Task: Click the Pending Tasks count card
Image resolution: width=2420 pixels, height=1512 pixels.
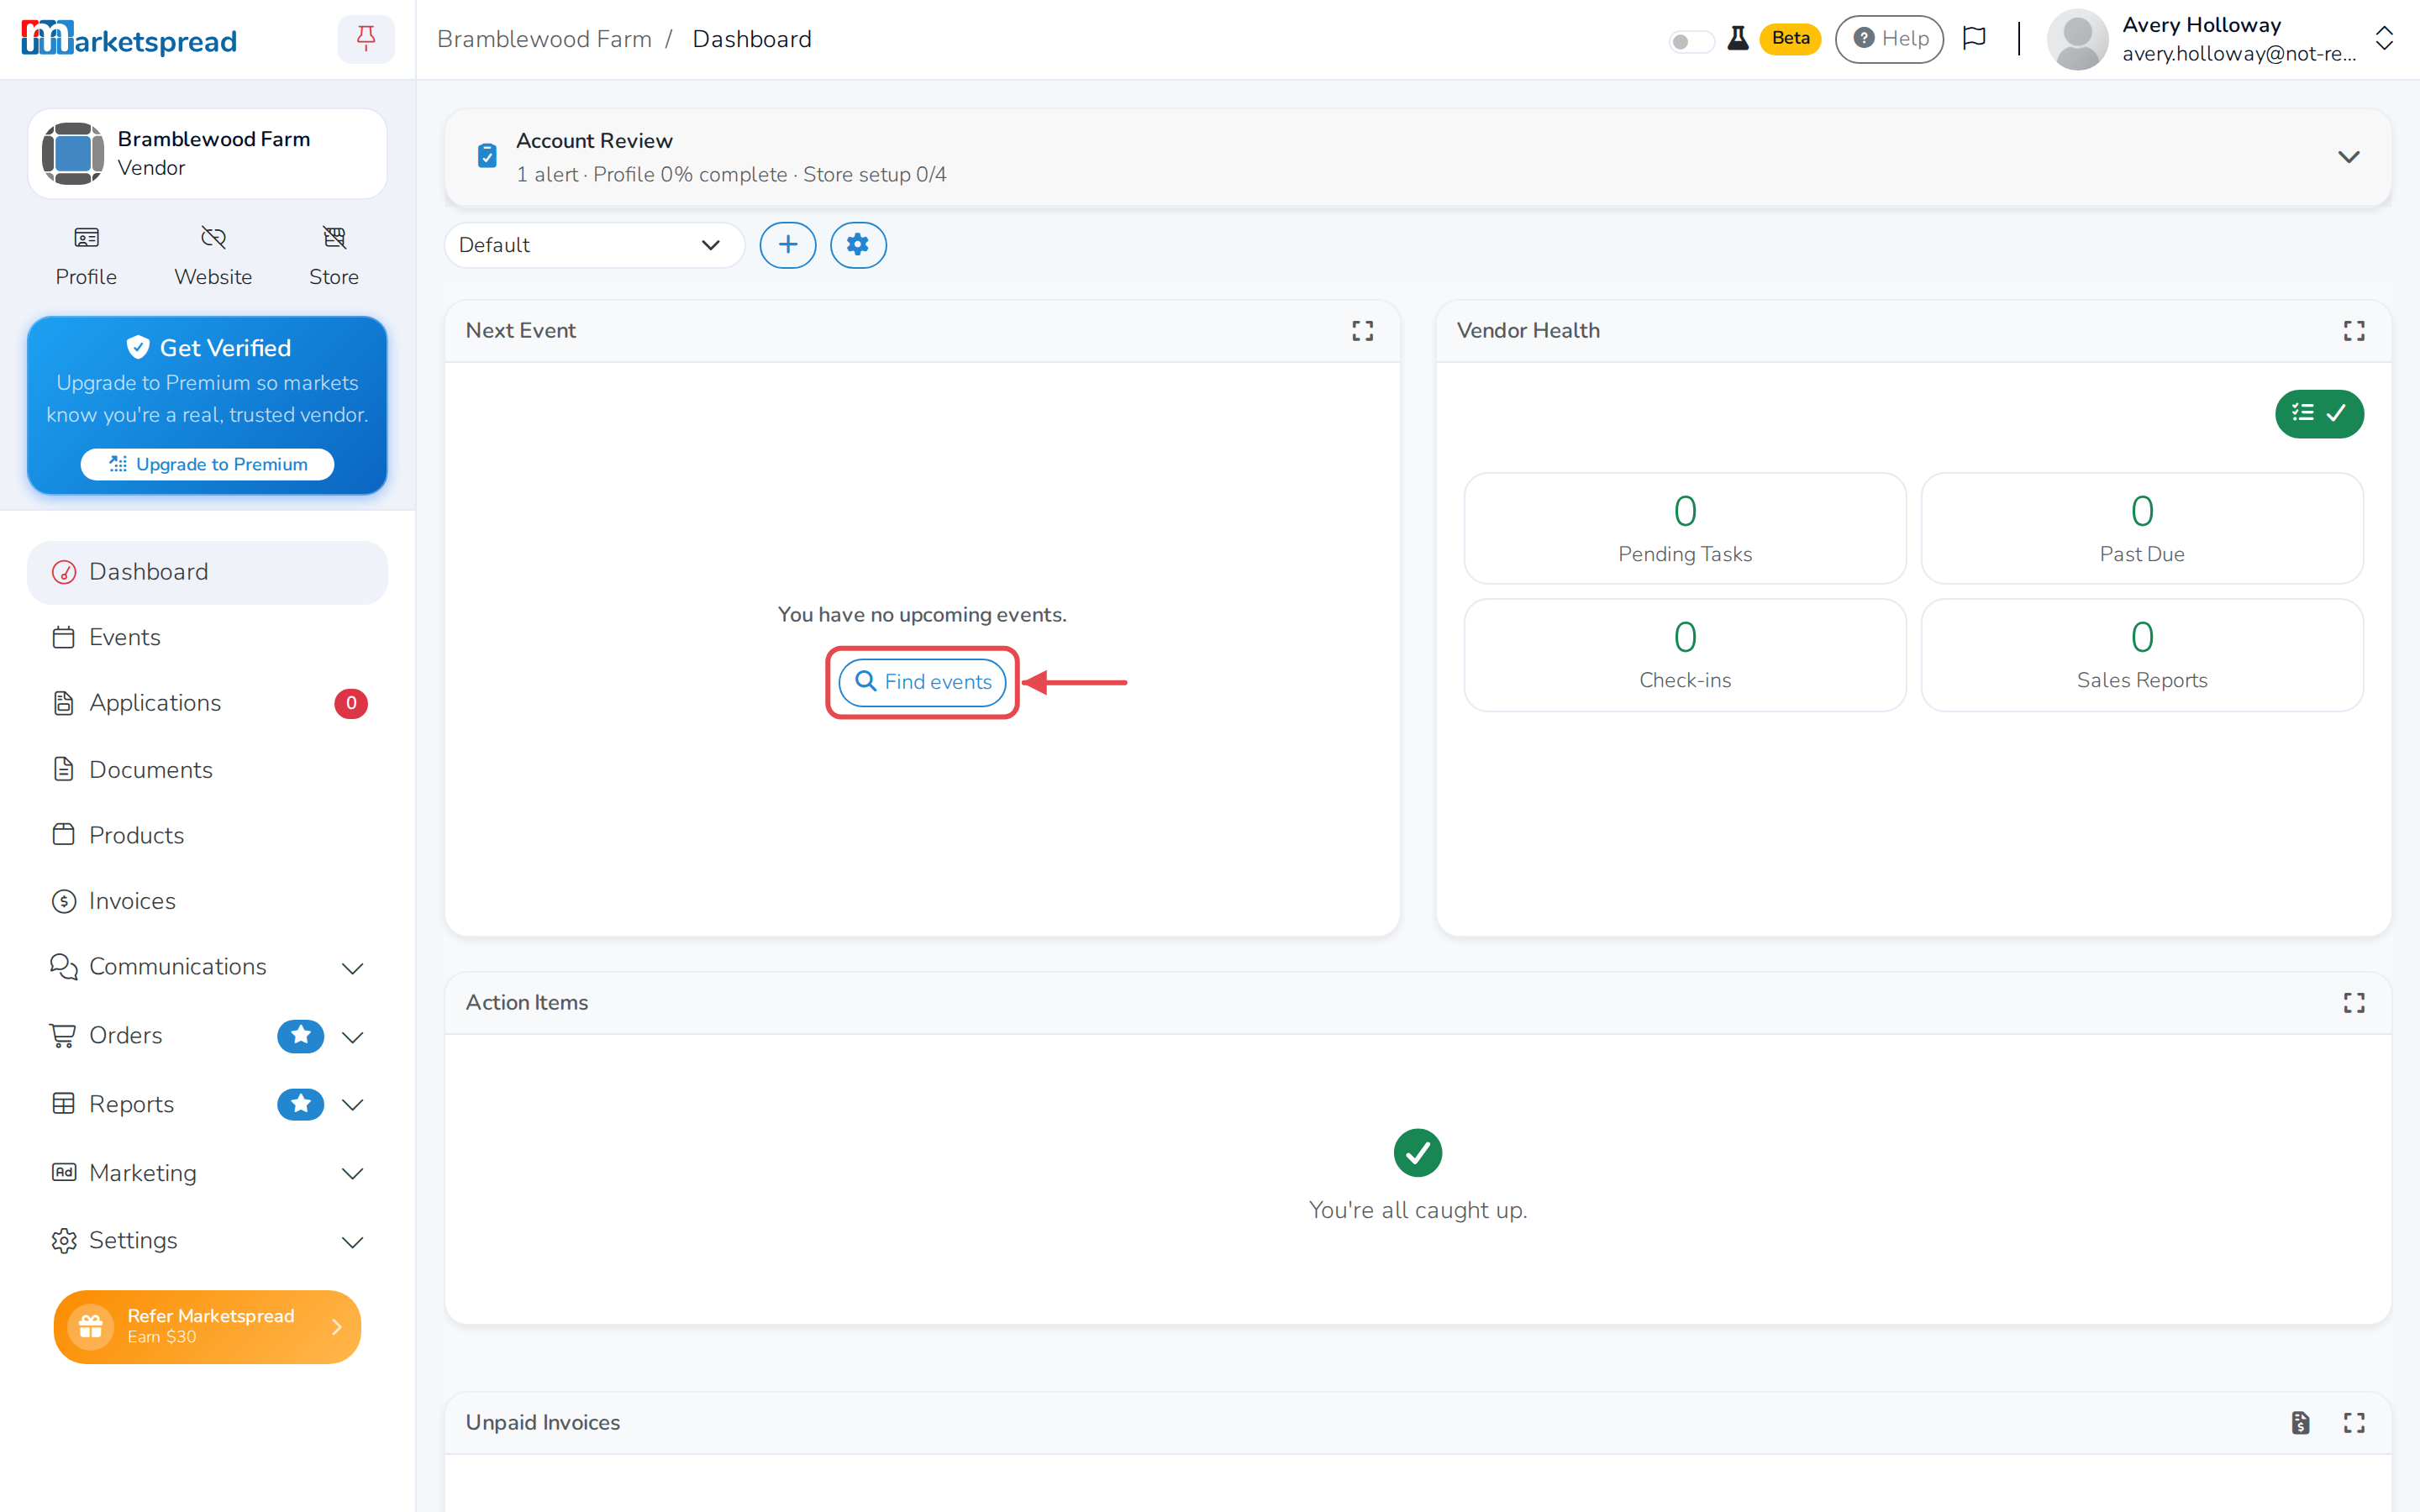Action: point(1685,528)
